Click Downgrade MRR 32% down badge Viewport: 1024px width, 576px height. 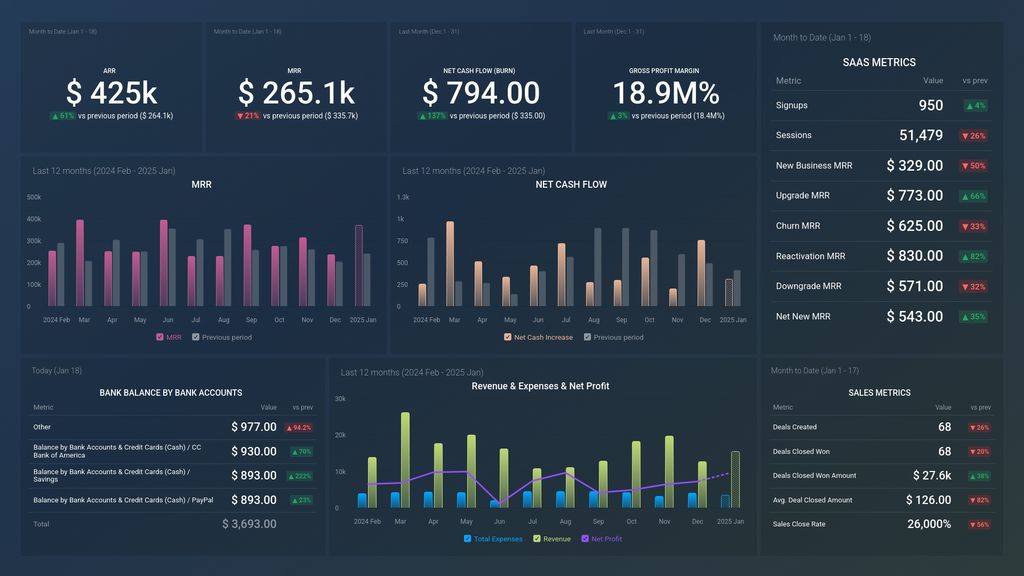[973, 287]
